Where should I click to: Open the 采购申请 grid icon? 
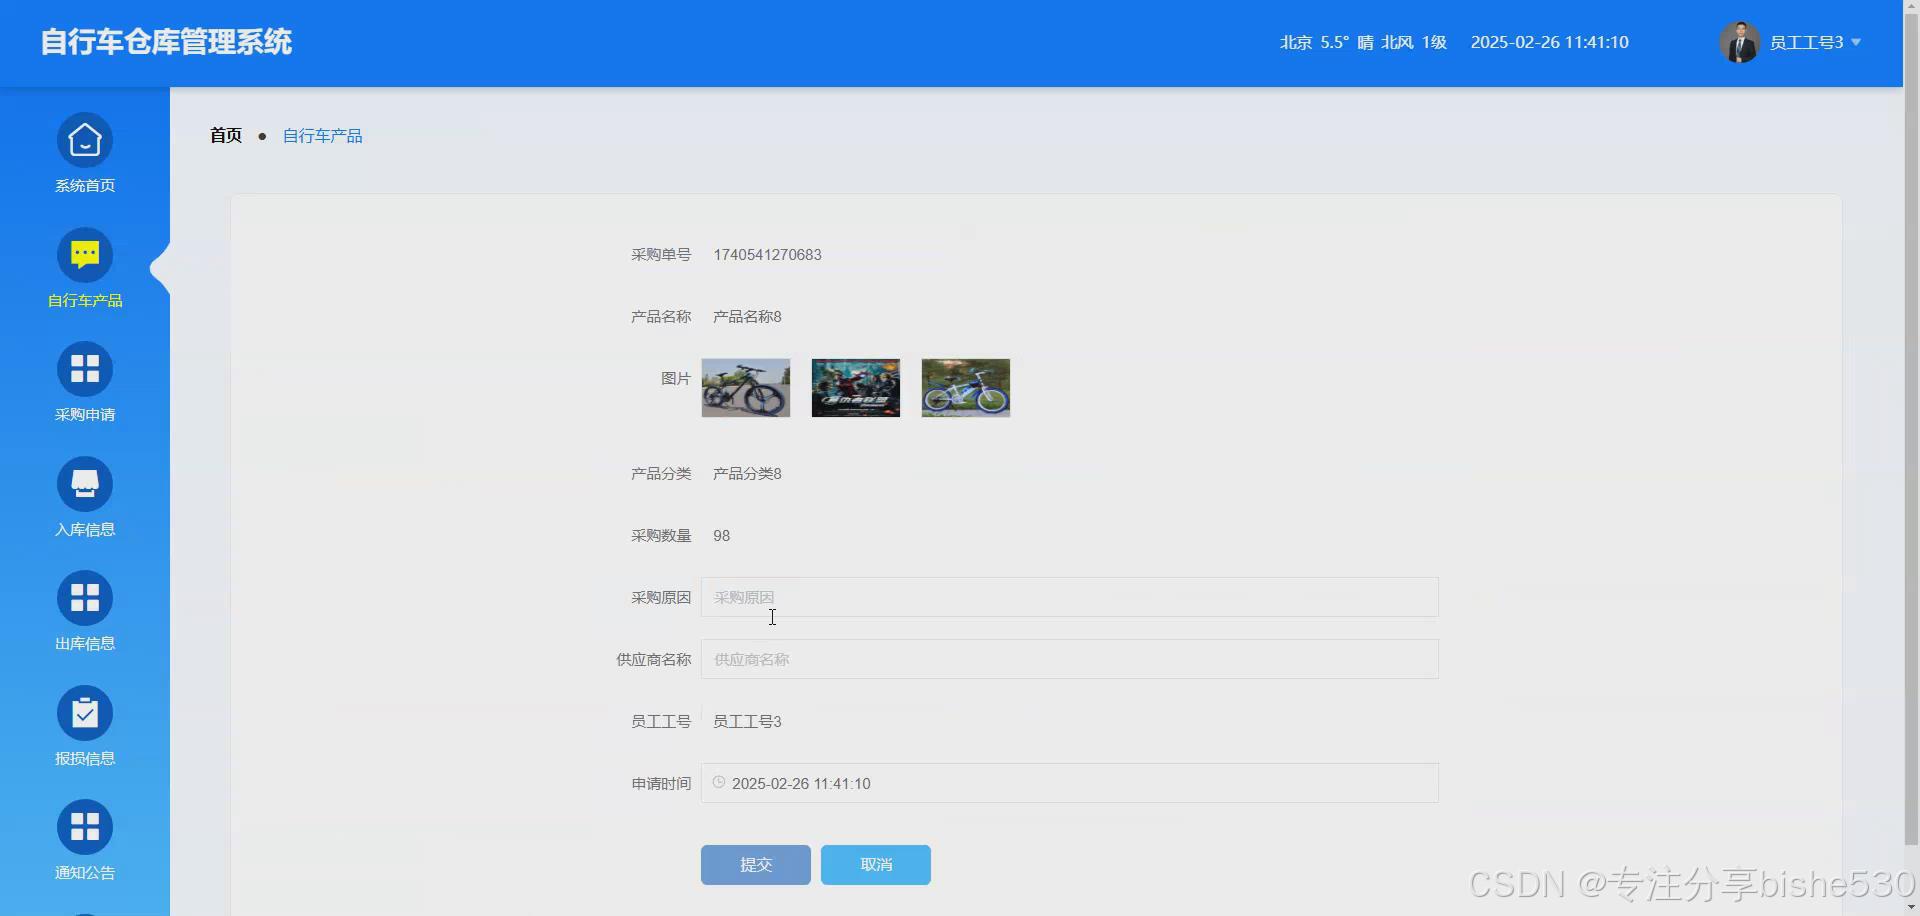[85, 369]
